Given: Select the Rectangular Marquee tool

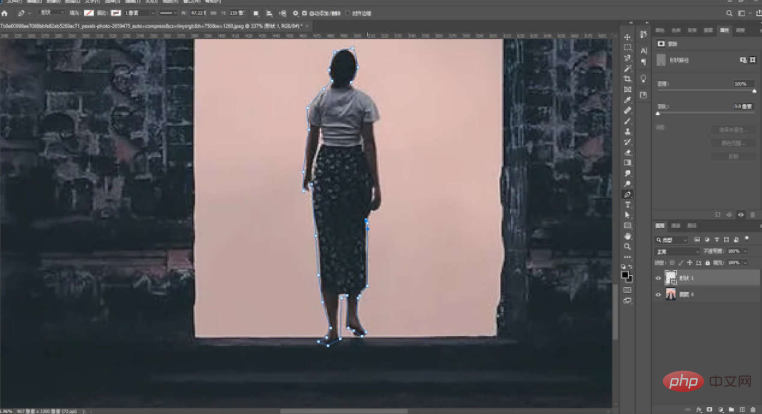Looking at the screenshot, I should point(627,48).
